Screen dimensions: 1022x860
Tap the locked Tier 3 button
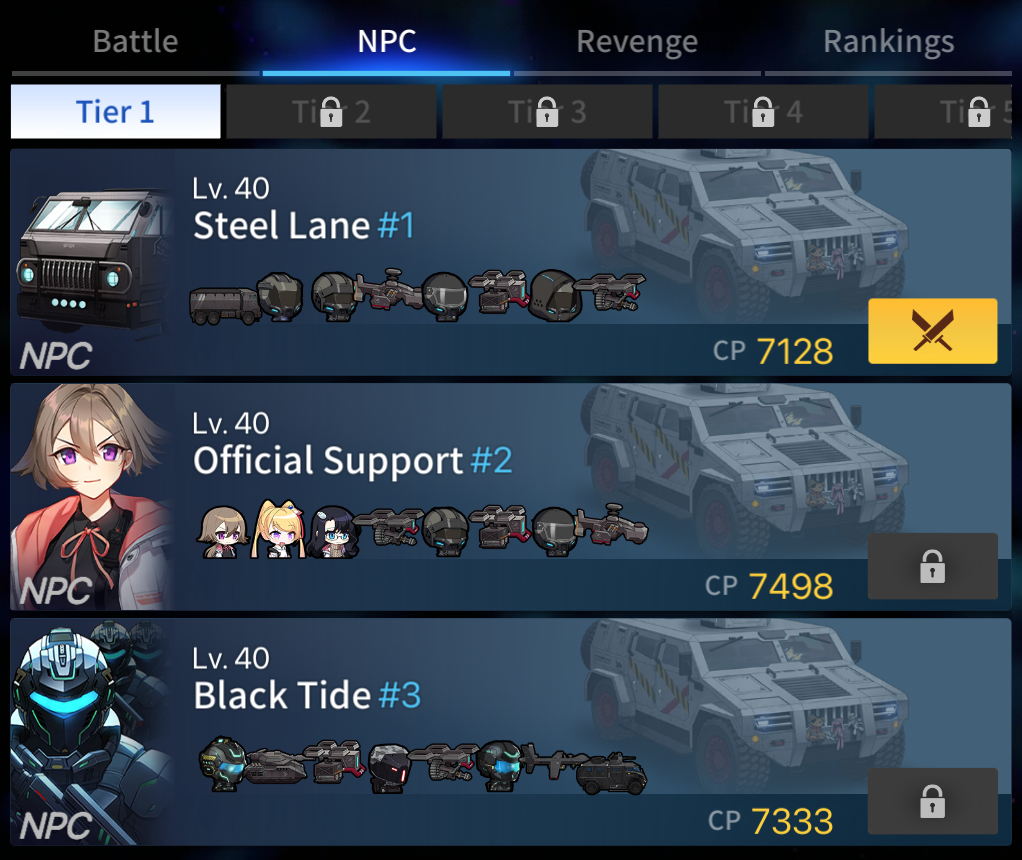pos(547,111)
